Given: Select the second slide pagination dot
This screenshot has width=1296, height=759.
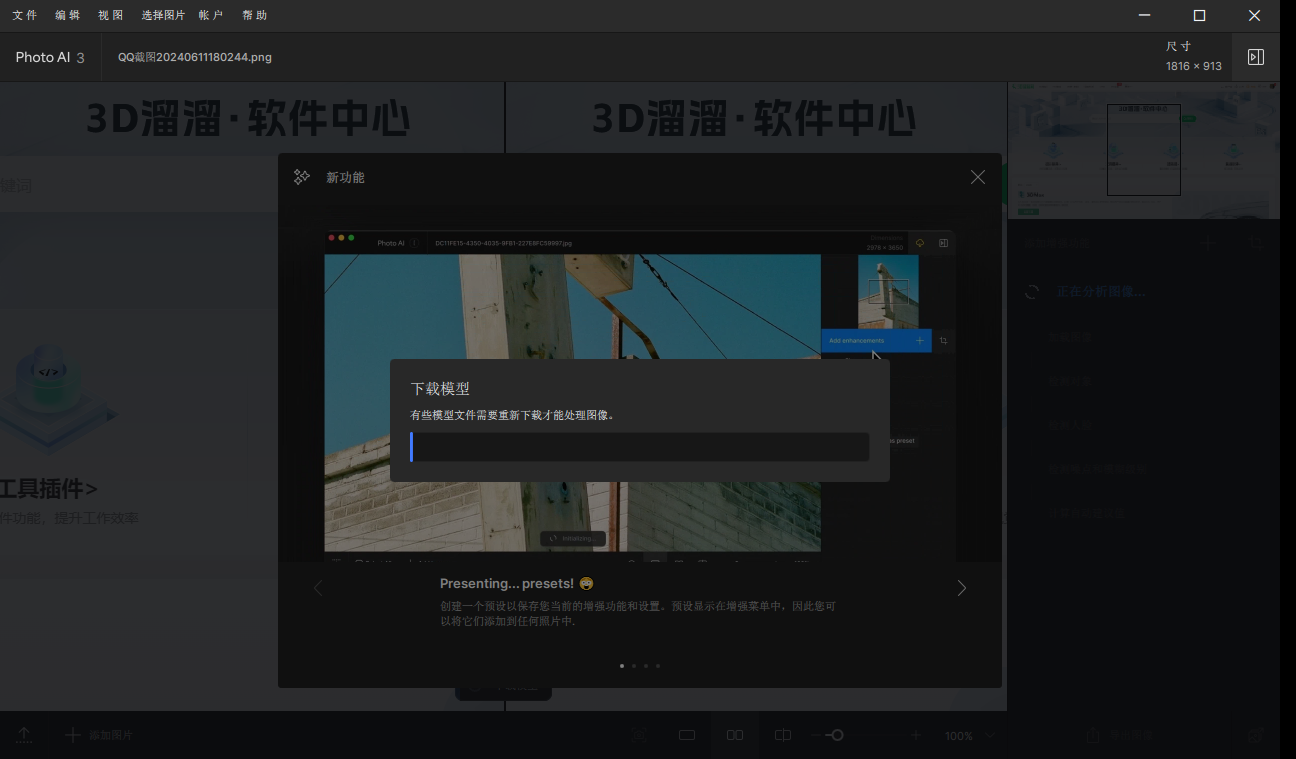Looking at the screenshot, I should pos(634,665).
